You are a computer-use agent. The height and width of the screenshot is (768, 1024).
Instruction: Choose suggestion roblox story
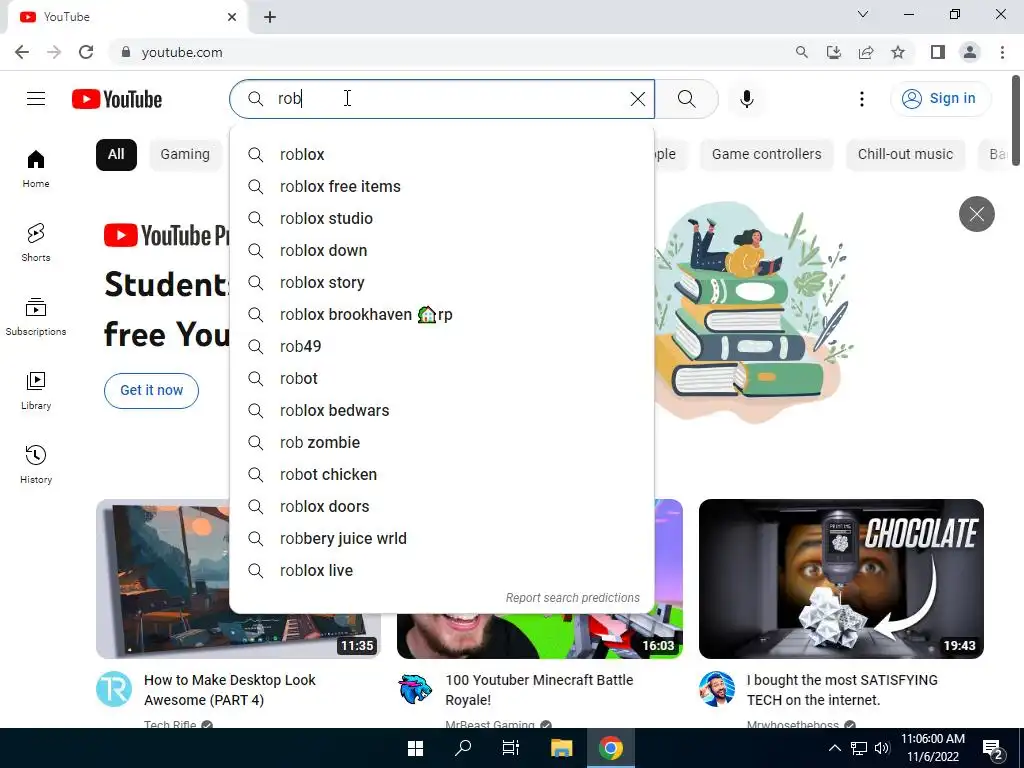tap(442, 283)
